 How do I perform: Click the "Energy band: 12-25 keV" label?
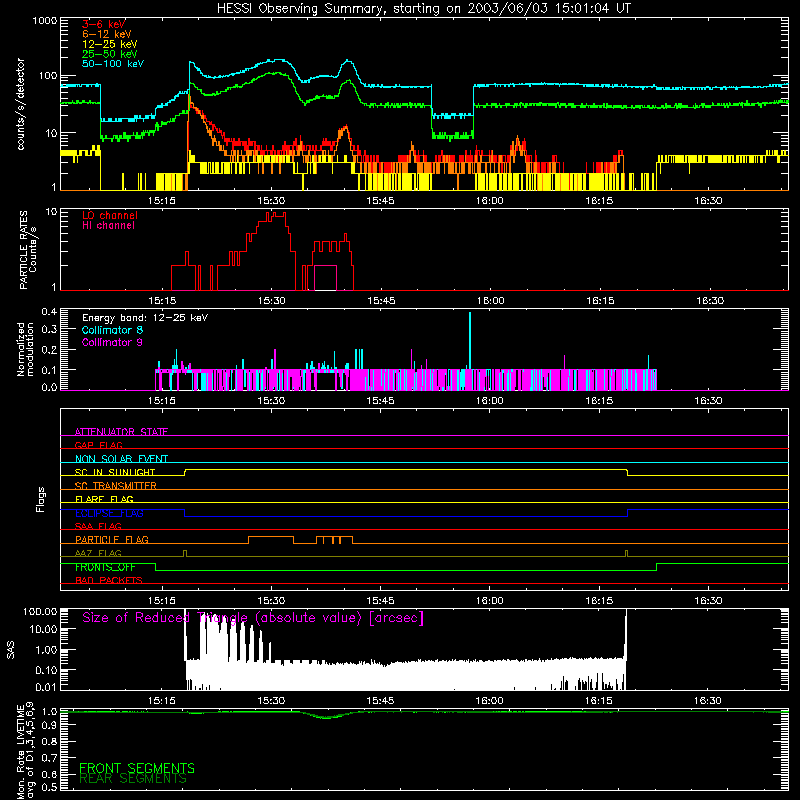pos(145,318)
